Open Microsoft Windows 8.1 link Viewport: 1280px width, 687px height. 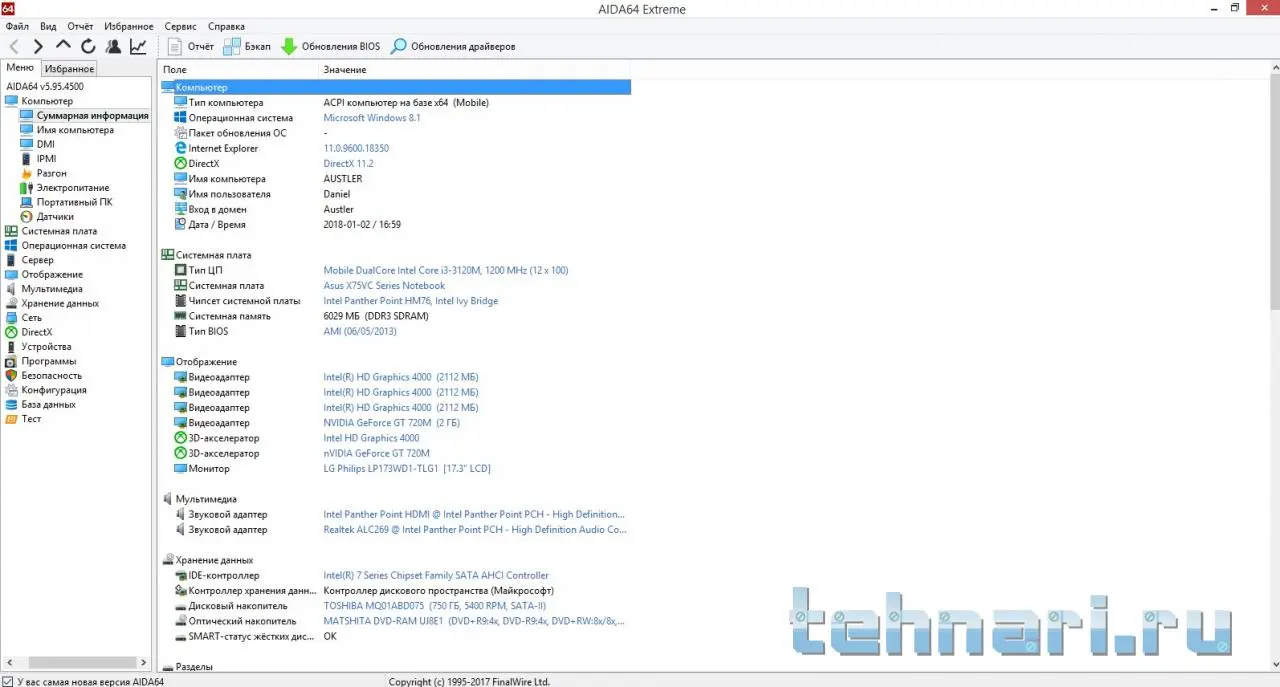[x=372, y=118]
